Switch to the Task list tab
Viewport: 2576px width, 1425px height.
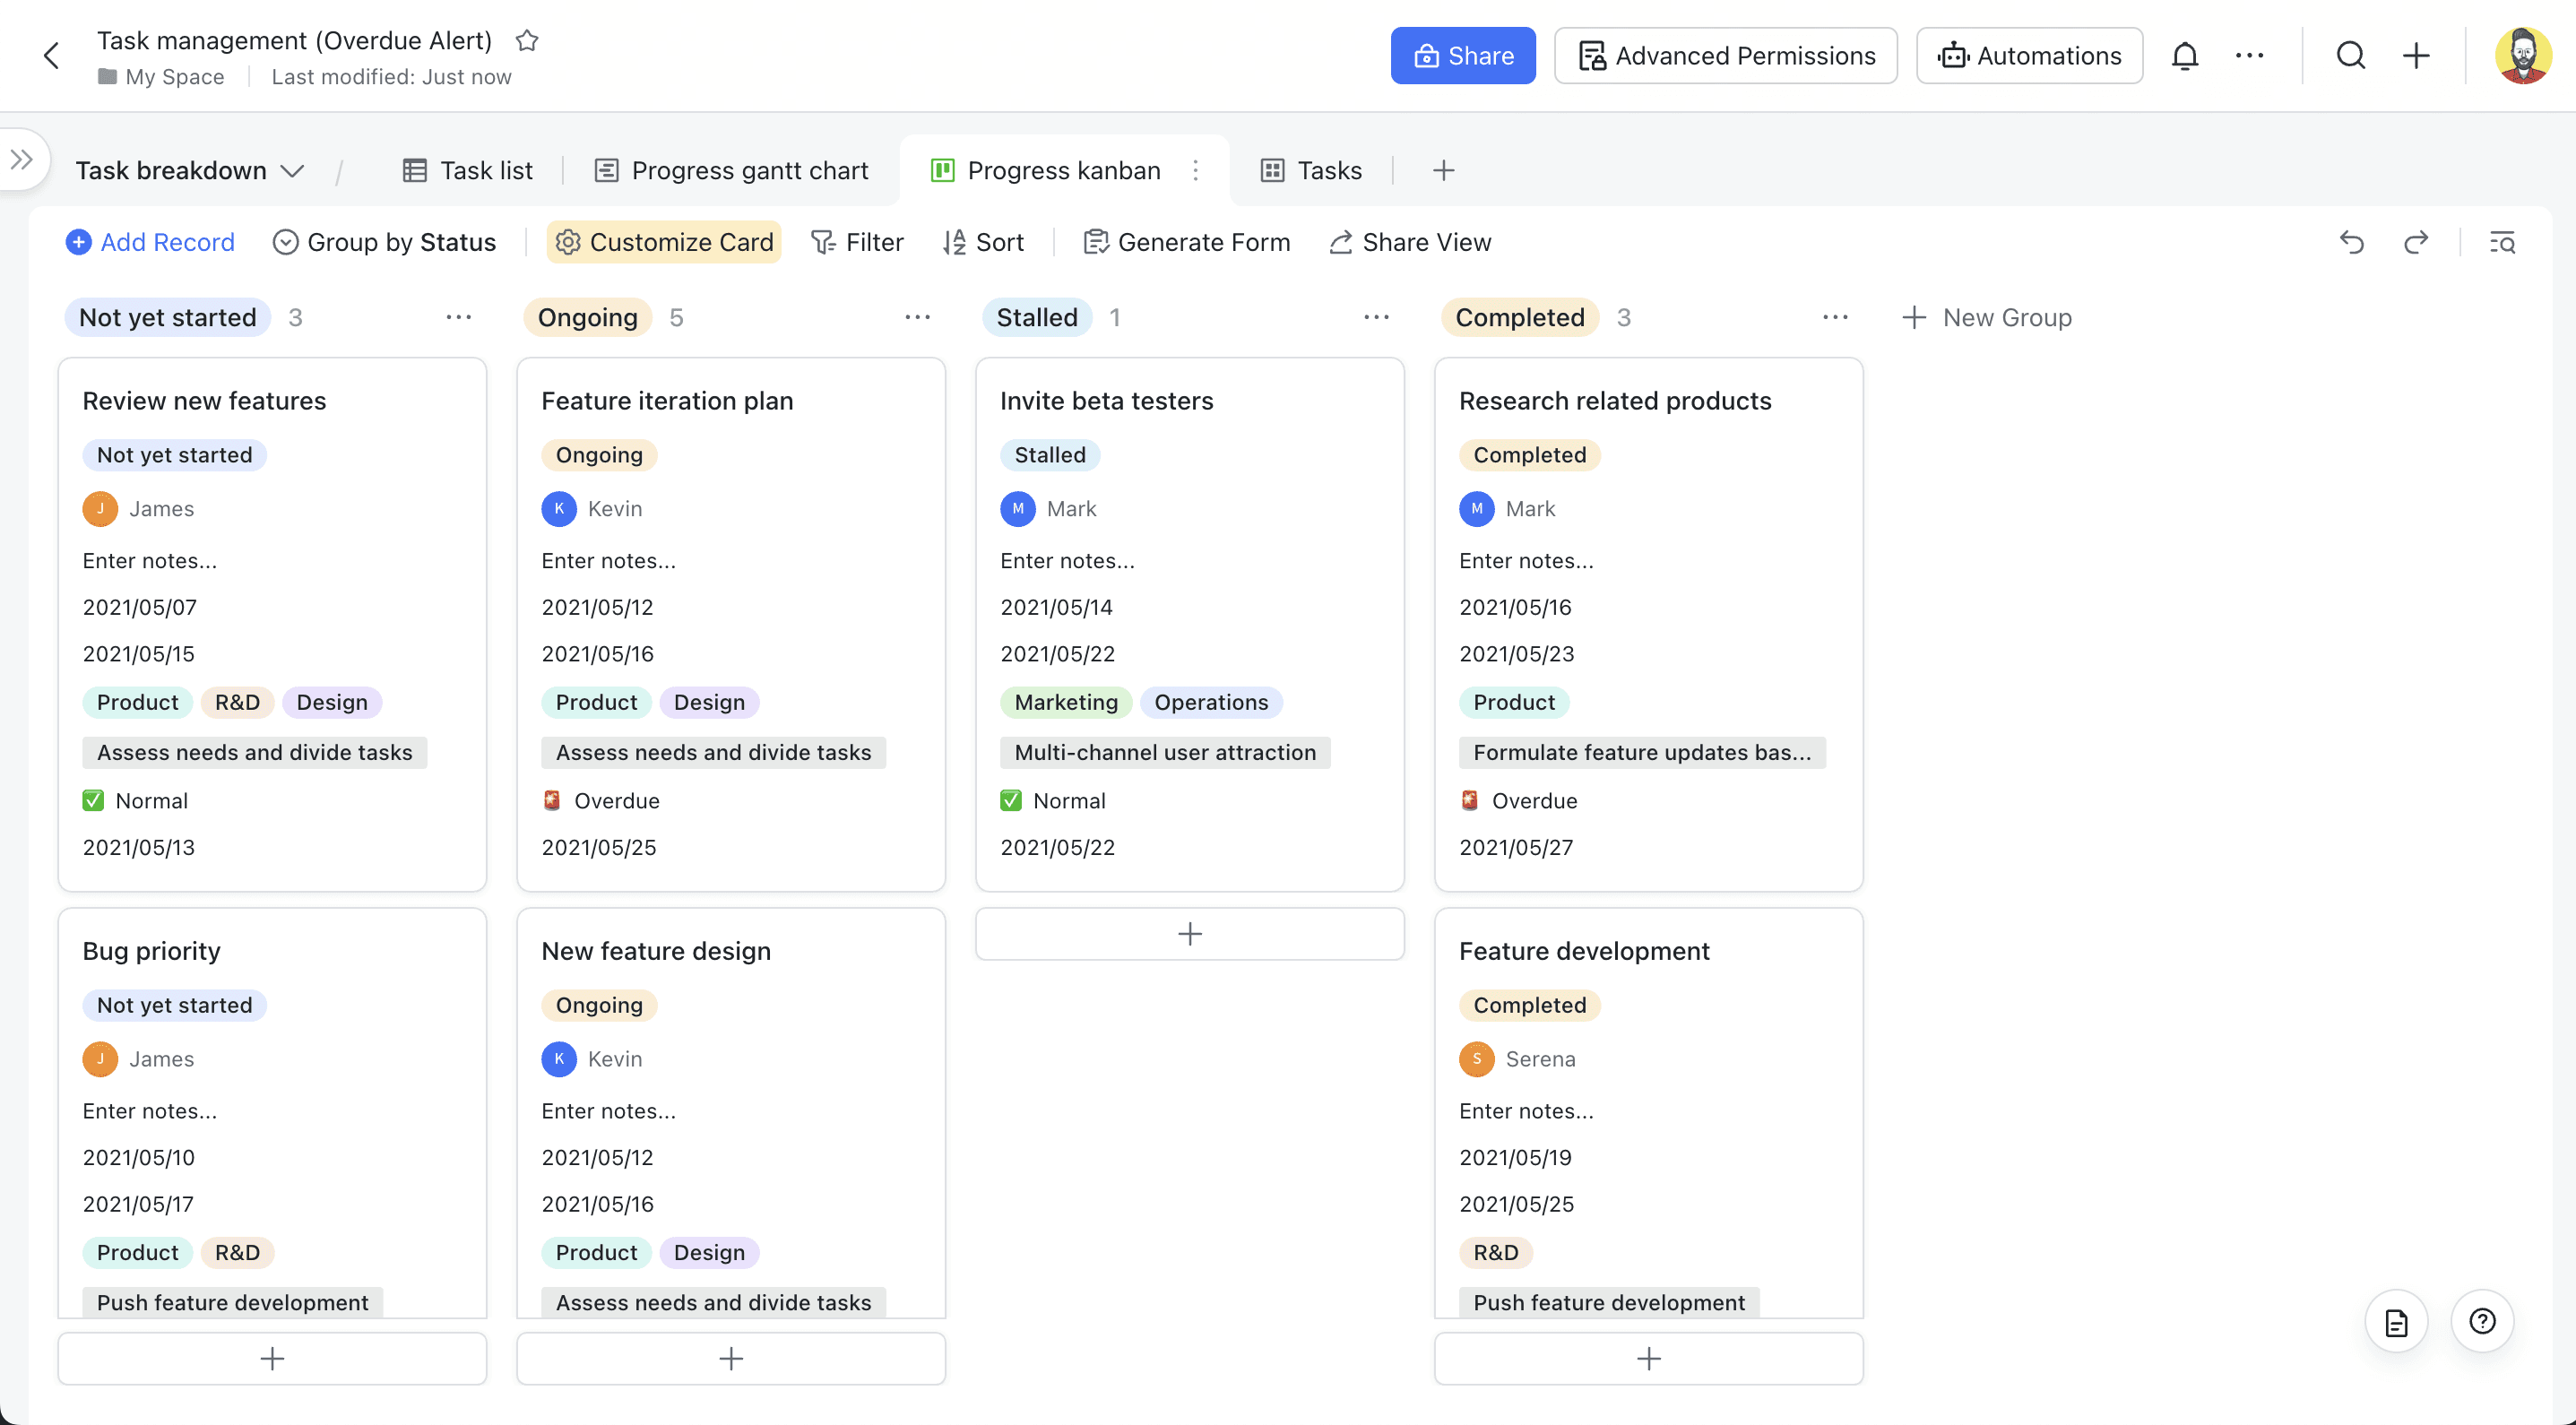468,171
